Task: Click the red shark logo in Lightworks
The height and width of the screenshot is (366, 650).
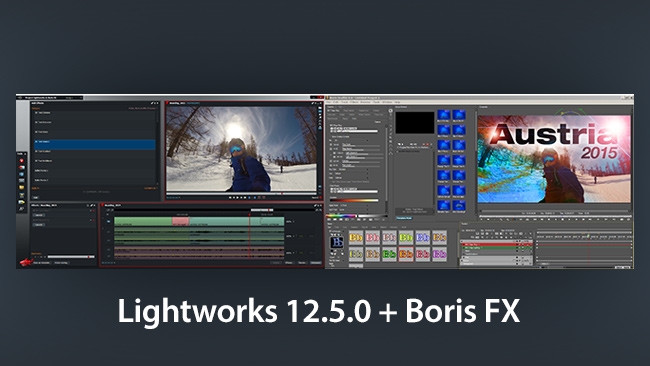Action: 26,262
